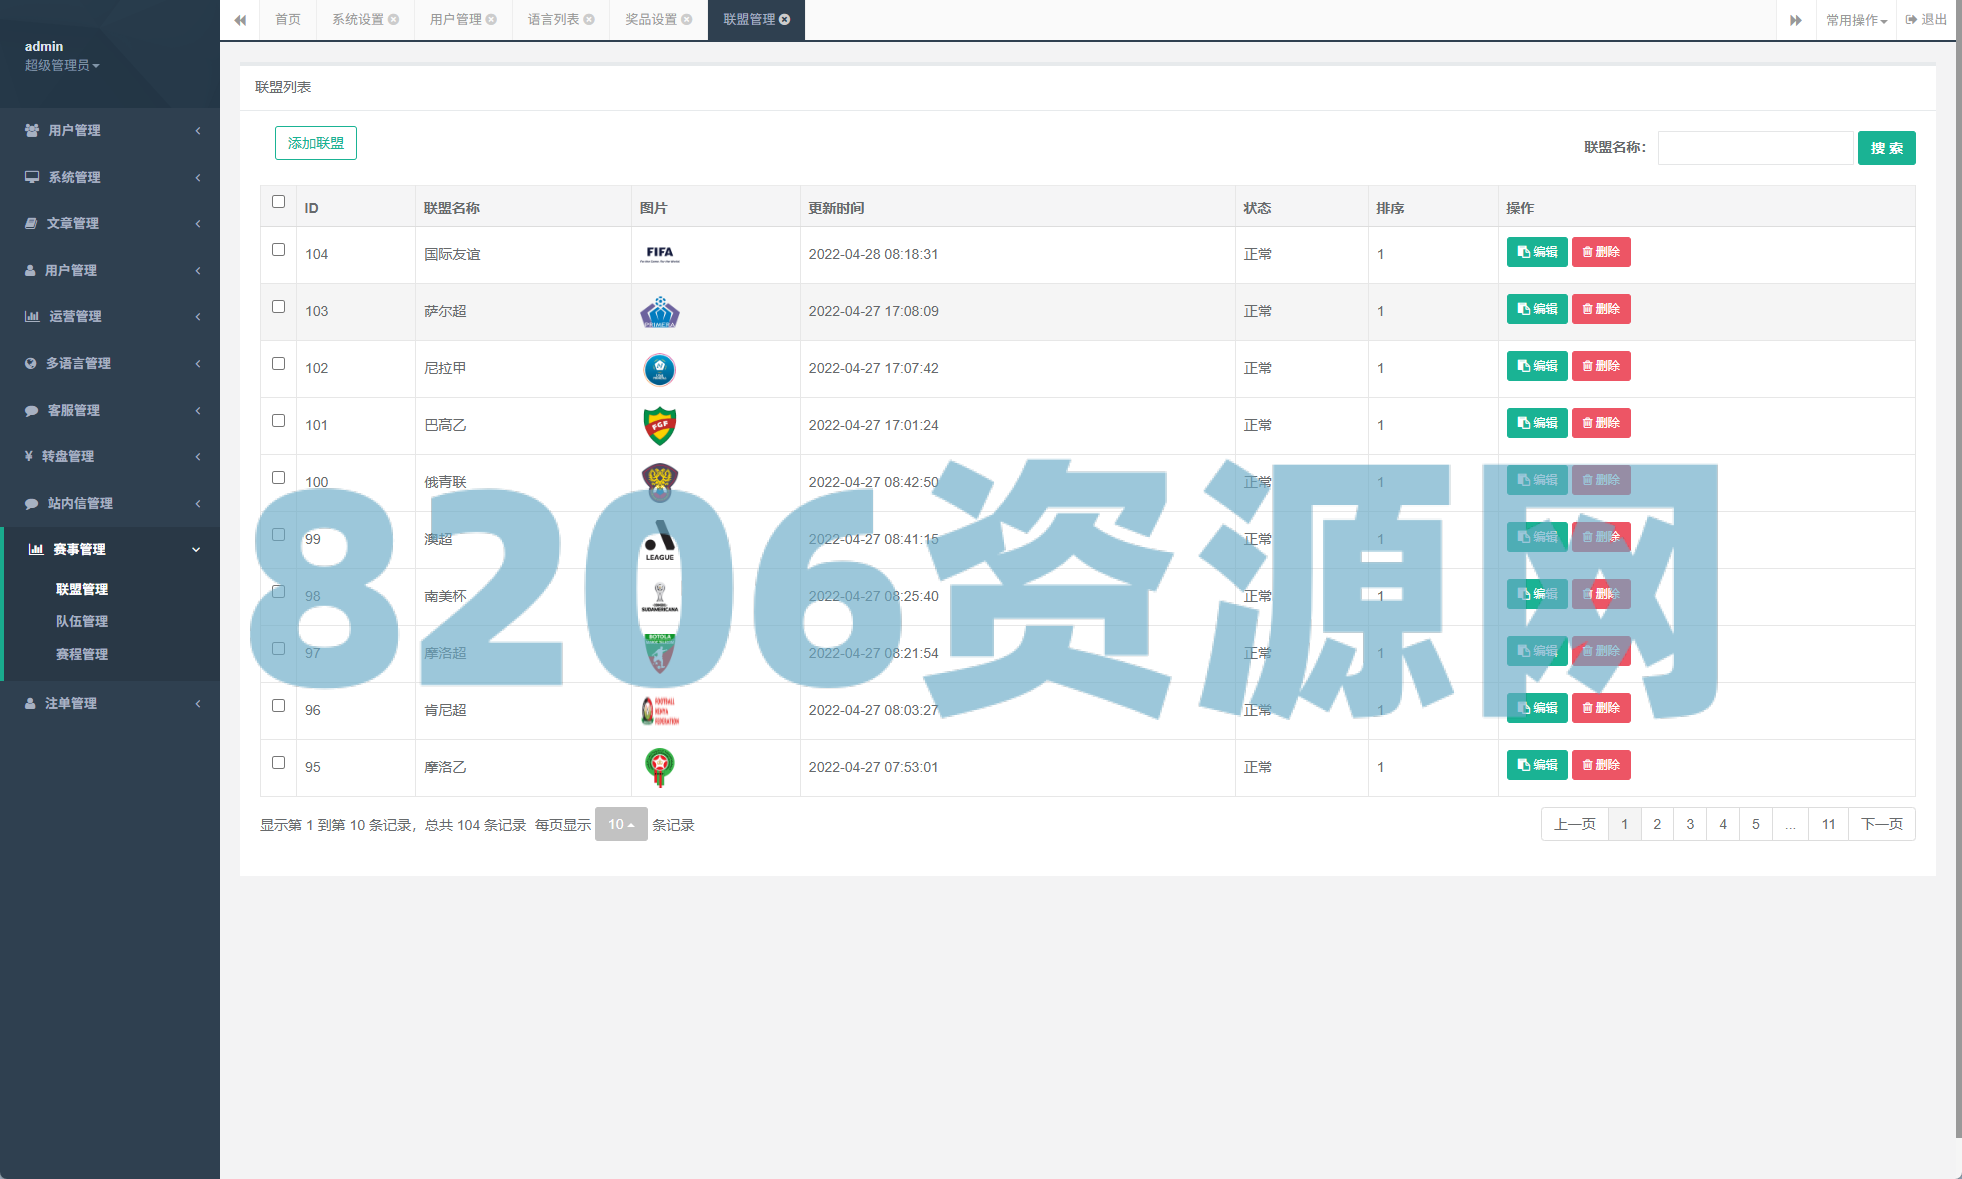Viewport: 1962px width, 1179px height.
Task: Go to the 下一页 next page
Action: 1882,824
